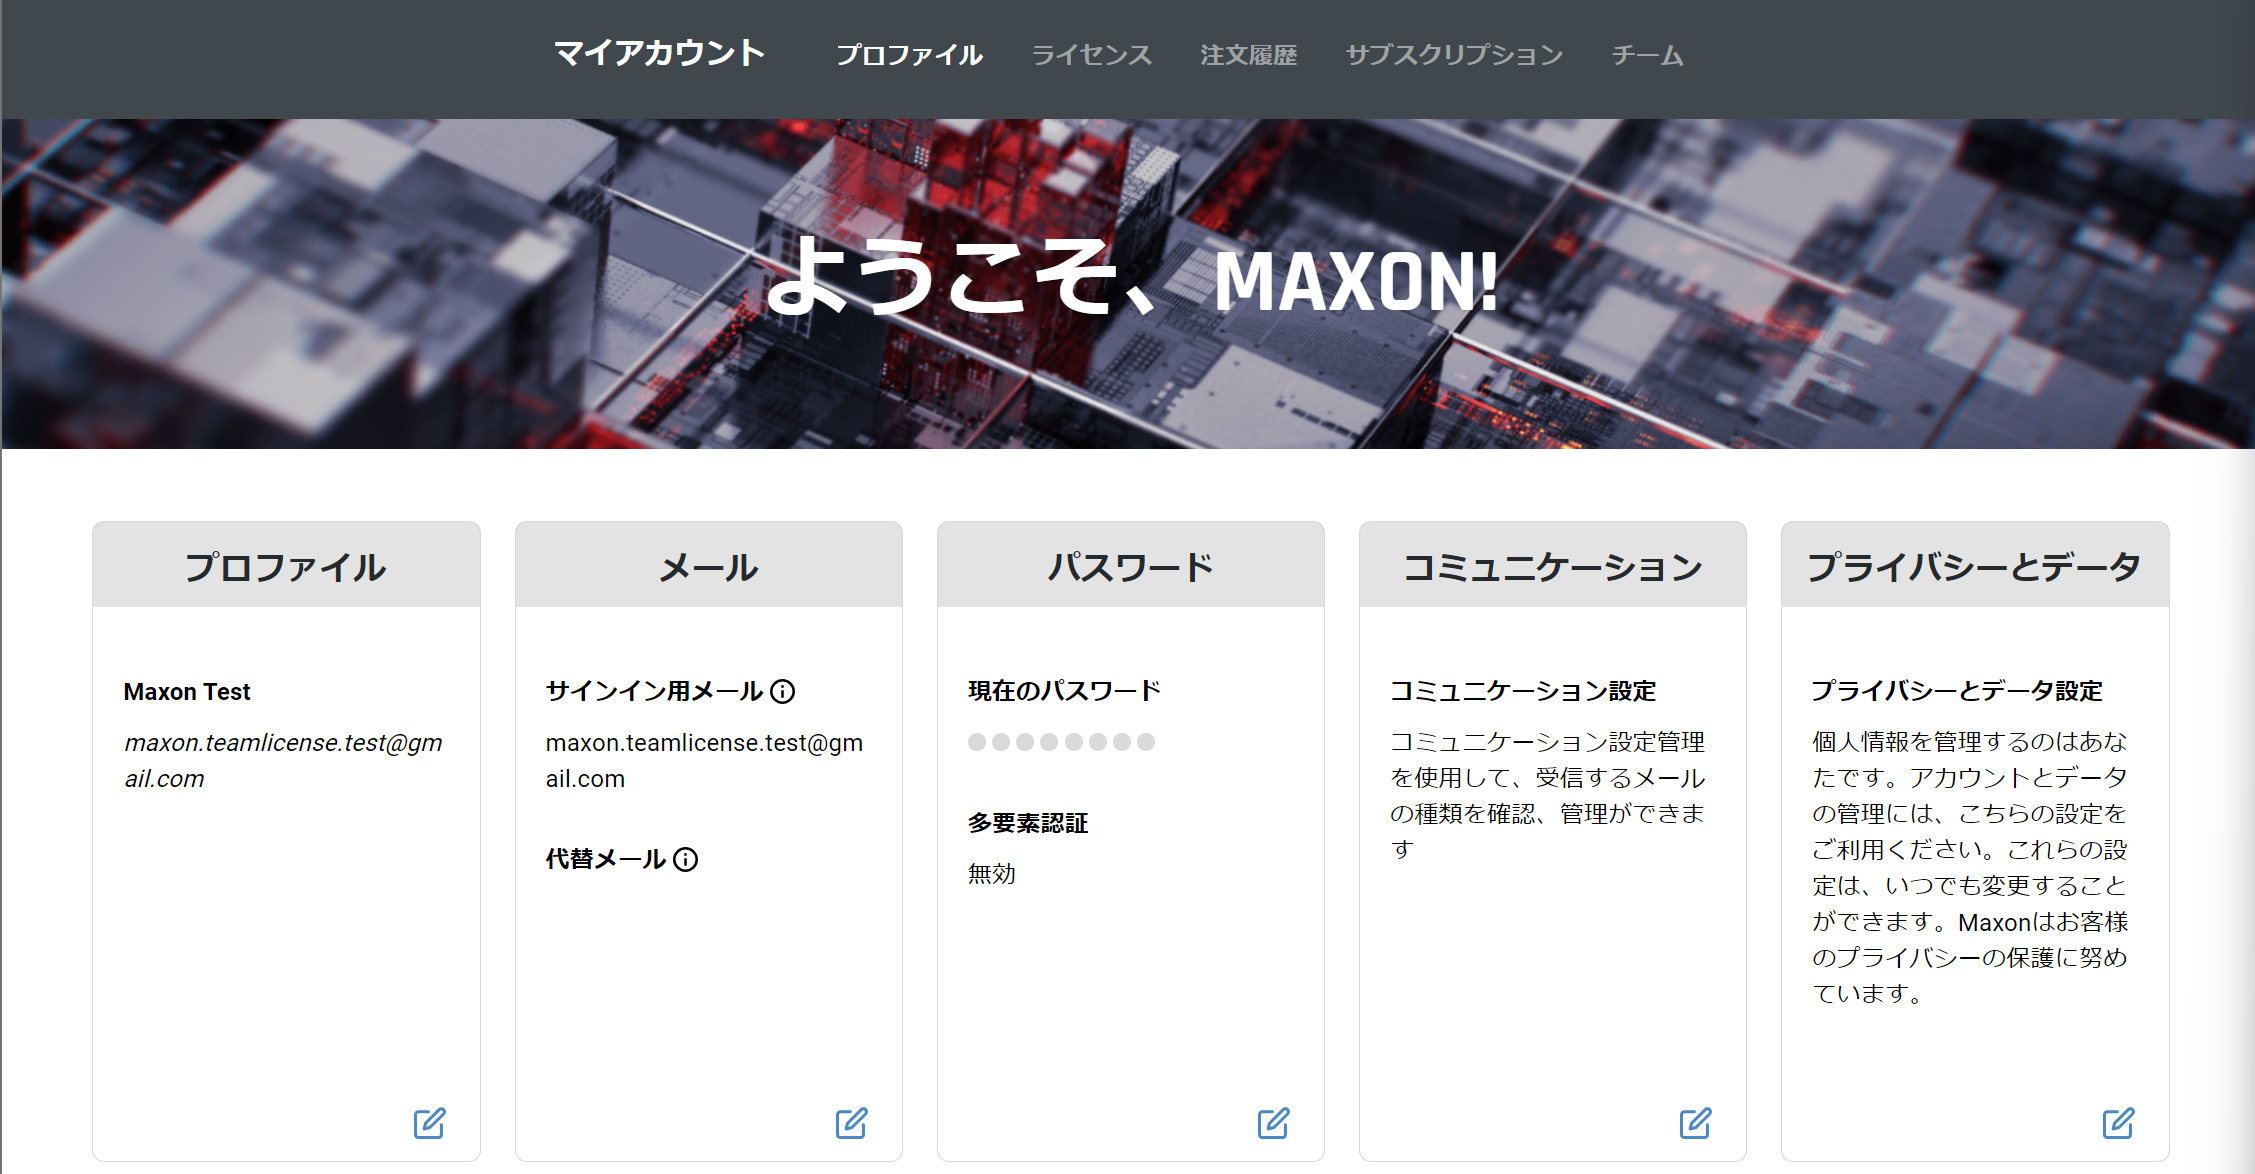Open the edit icon in パスワード card
The width and height of the screenshot is (2255, 1174).
coord(1274,1123)
